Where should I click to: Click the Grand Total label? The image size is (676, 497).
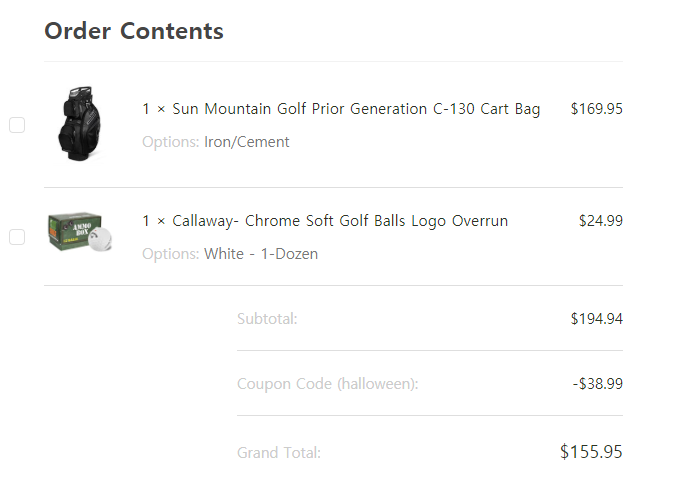coord(279,453)
